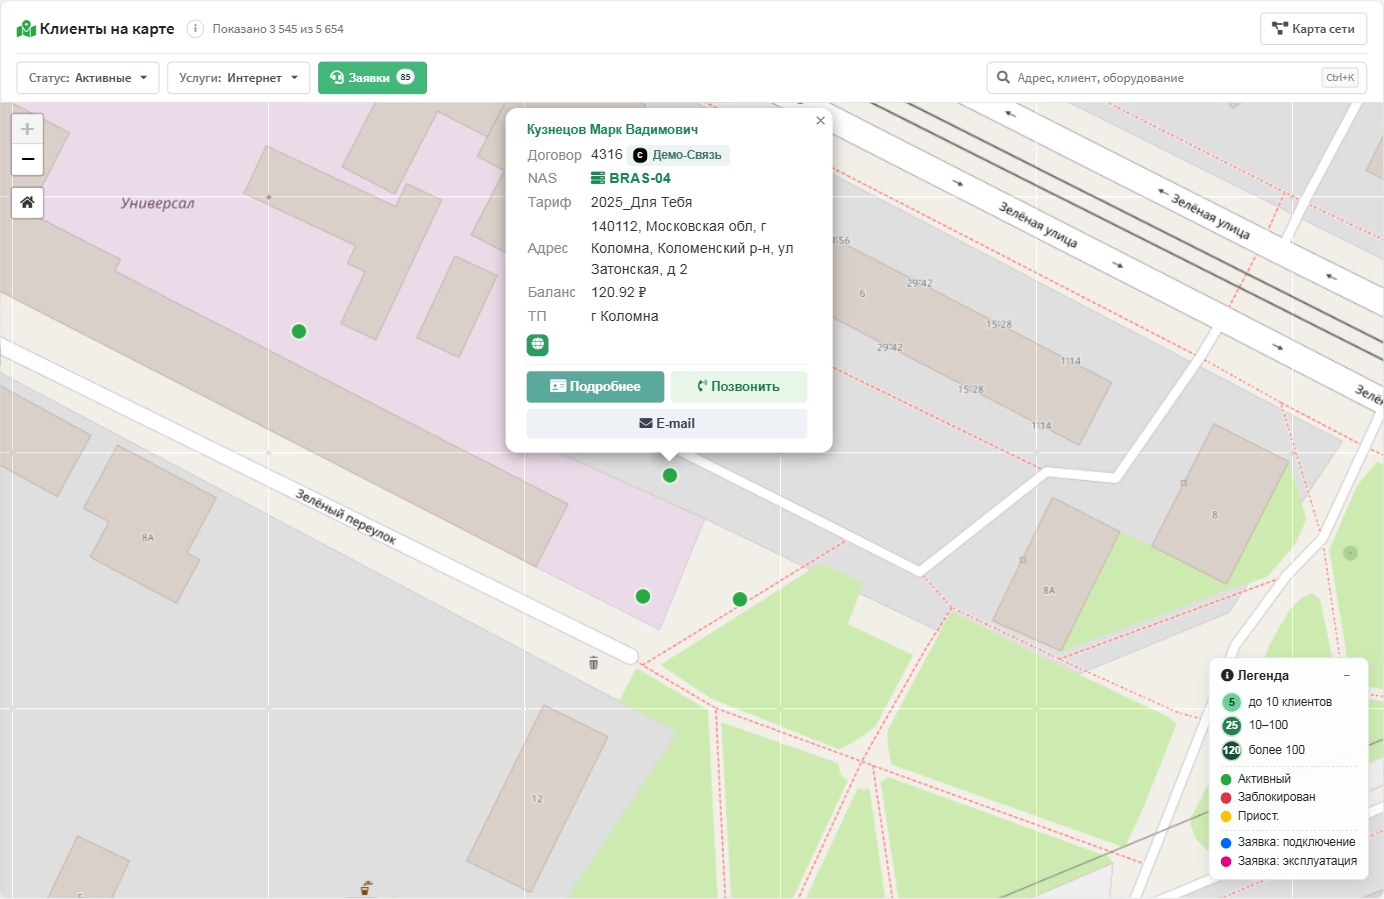Image resolution: width=1384 pixels, height=899 pixels.
Task: Open the Статус: Активные dropdown
Action: click(88, 78)
